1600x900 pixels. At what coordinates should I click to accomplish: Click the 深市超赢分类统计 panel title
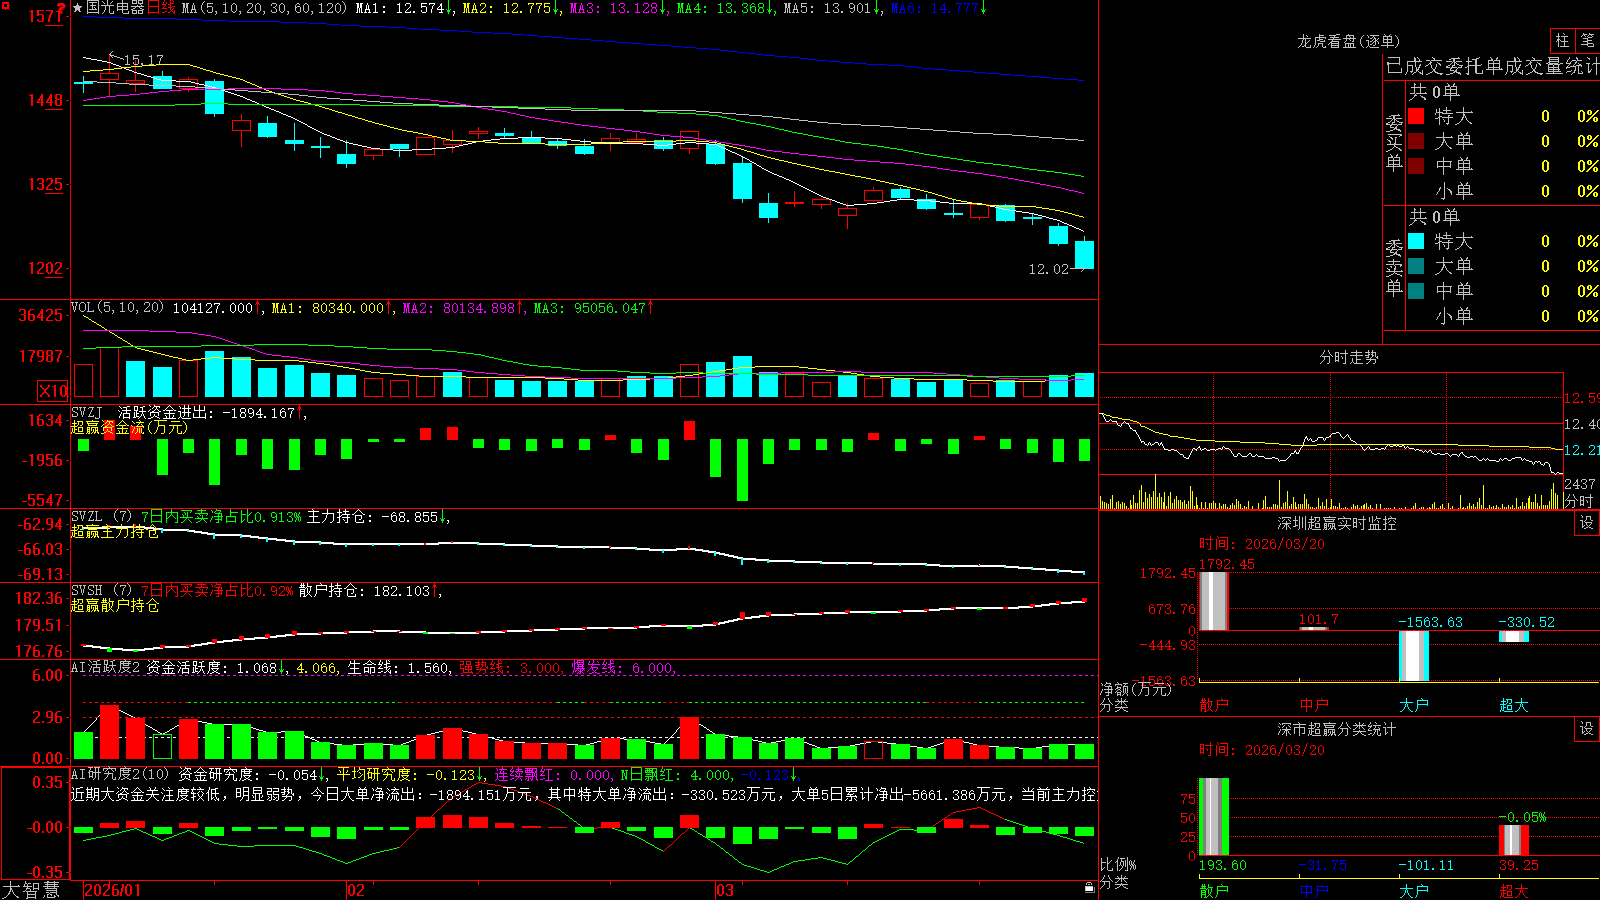pyautogui.click(x=1337, y=729)
